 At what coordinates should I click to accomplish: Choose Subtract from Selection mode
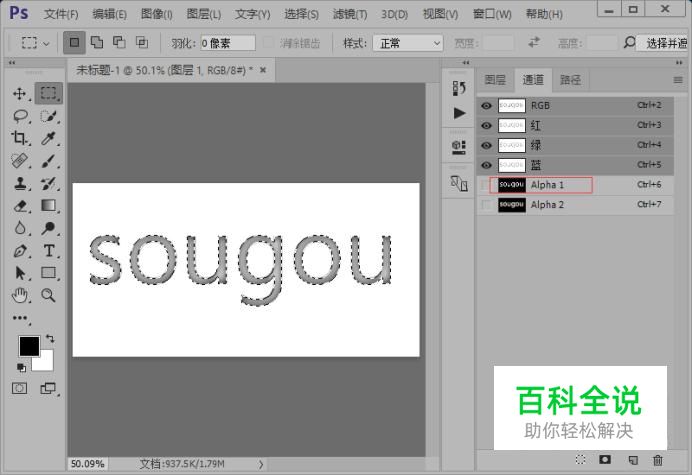pos(119,42)
